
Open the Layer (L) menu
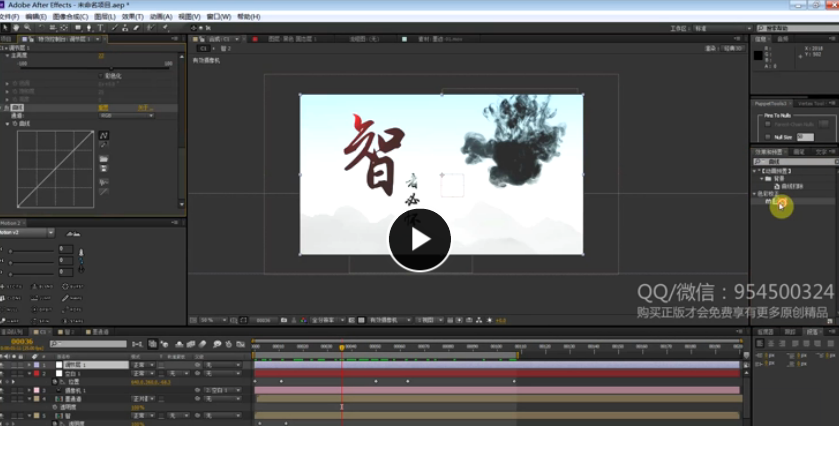click(105, 17)
